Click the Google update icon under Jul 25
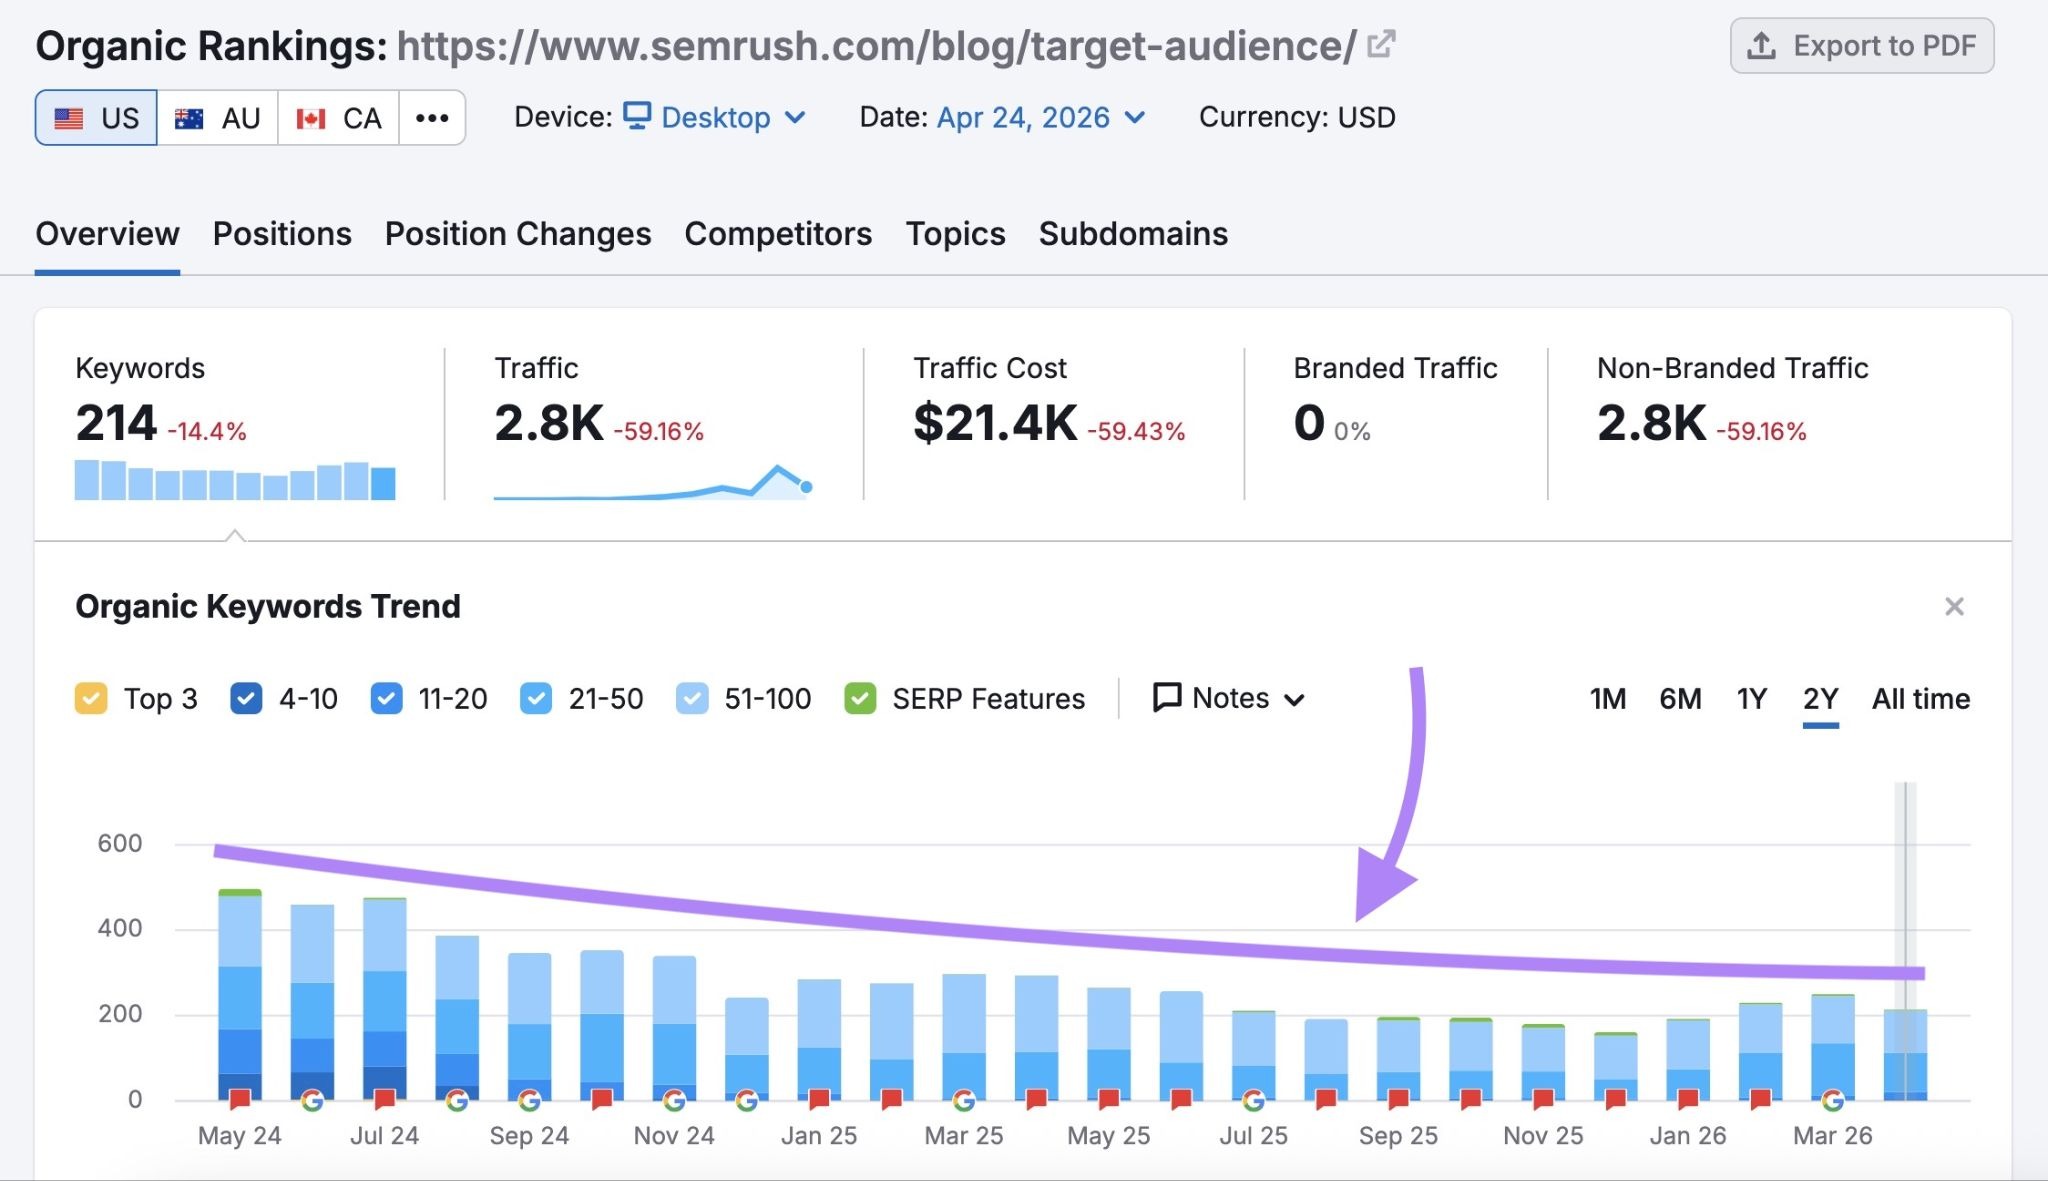 1254,1100
